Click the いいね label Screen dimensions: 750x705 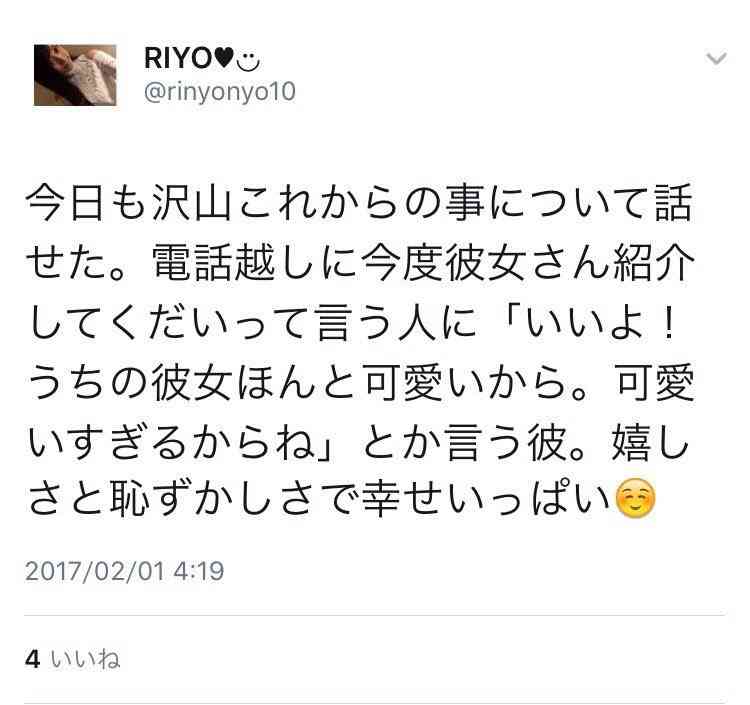[x=85, y=659]
